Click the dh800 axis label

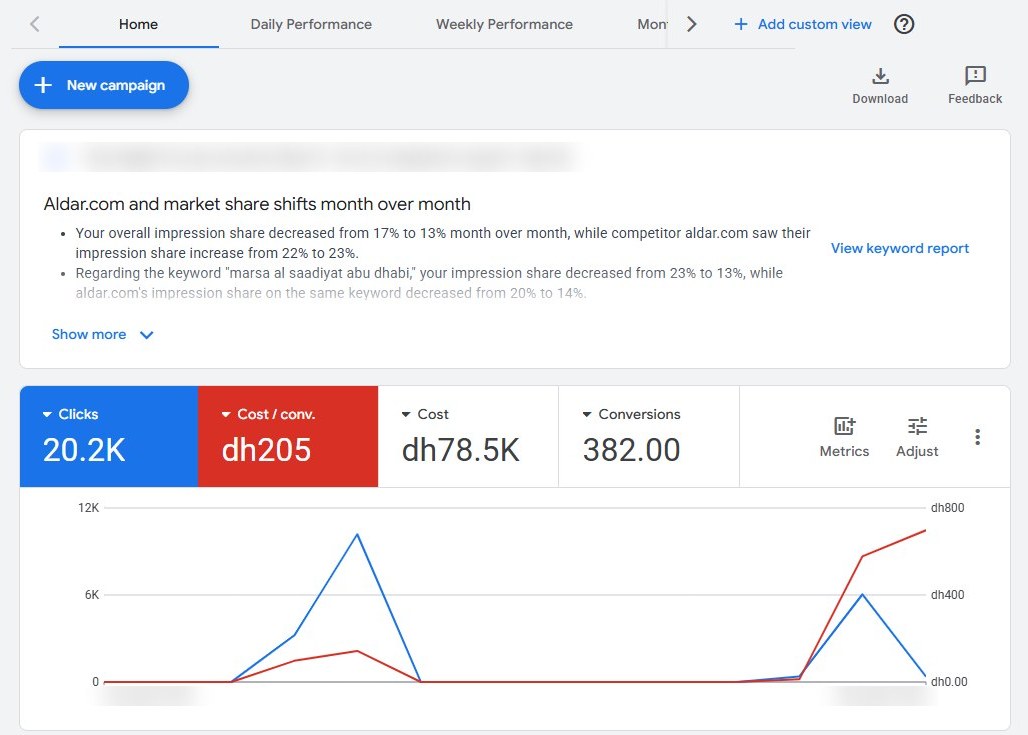coord(947,507)
